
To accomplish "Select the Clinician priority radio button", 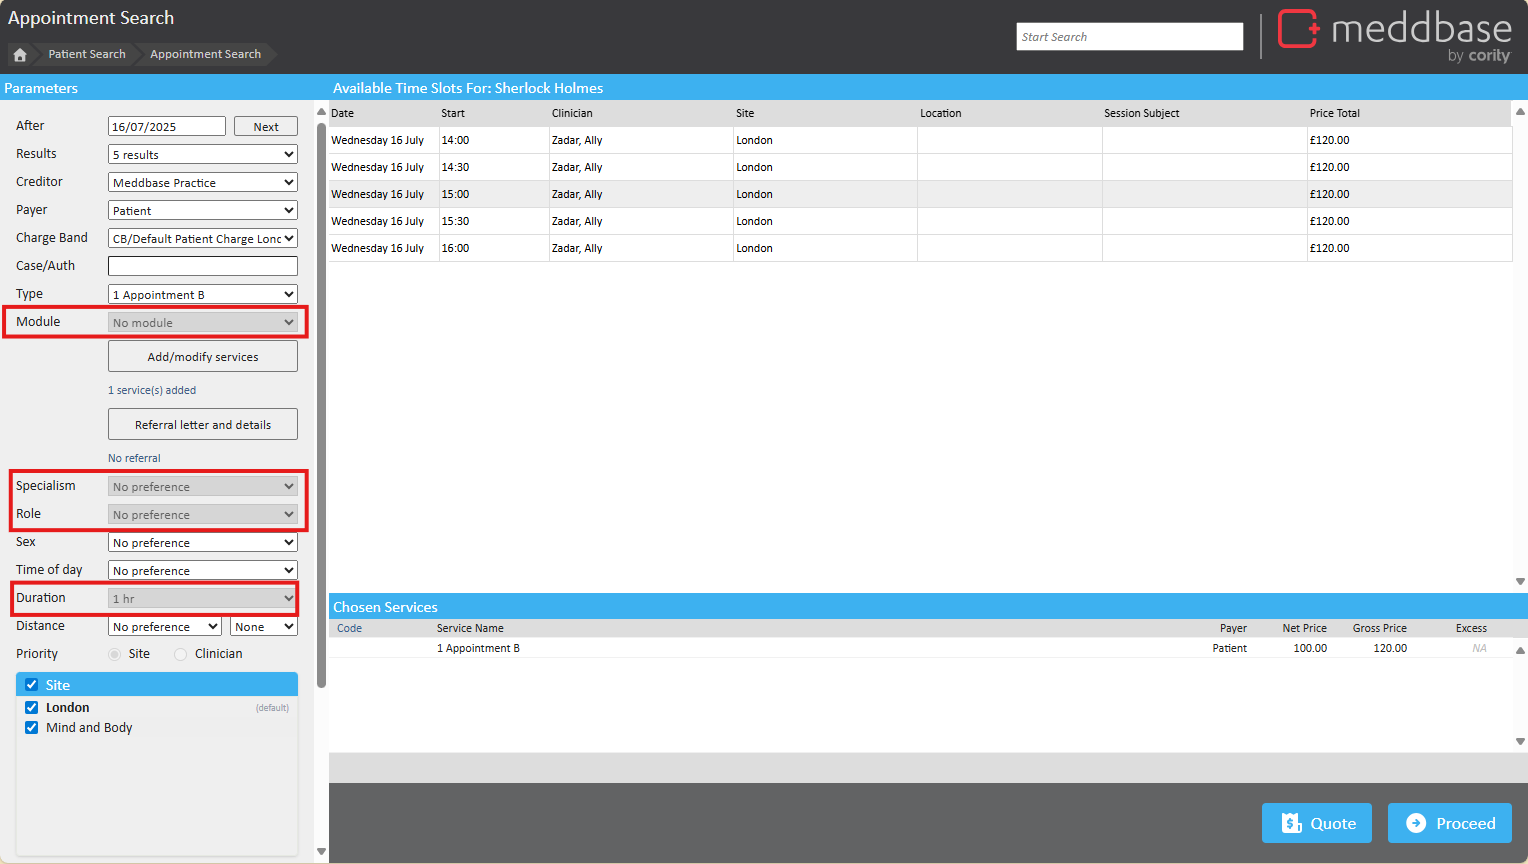I will [x=181, y=654].
